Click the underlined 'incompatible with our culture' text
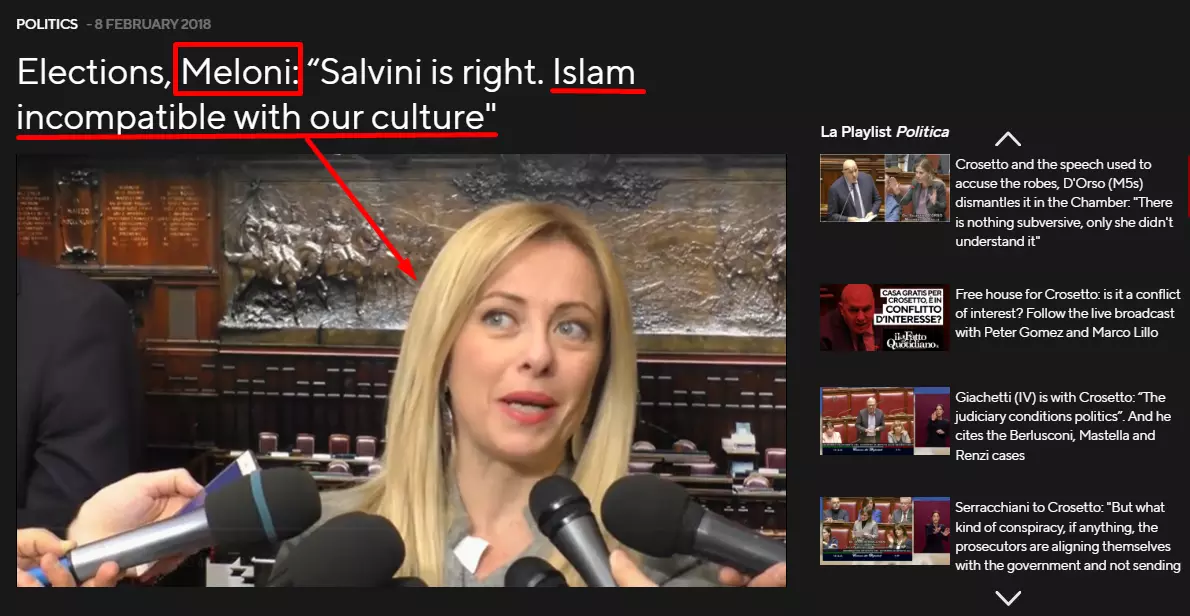 pos(257,118)
